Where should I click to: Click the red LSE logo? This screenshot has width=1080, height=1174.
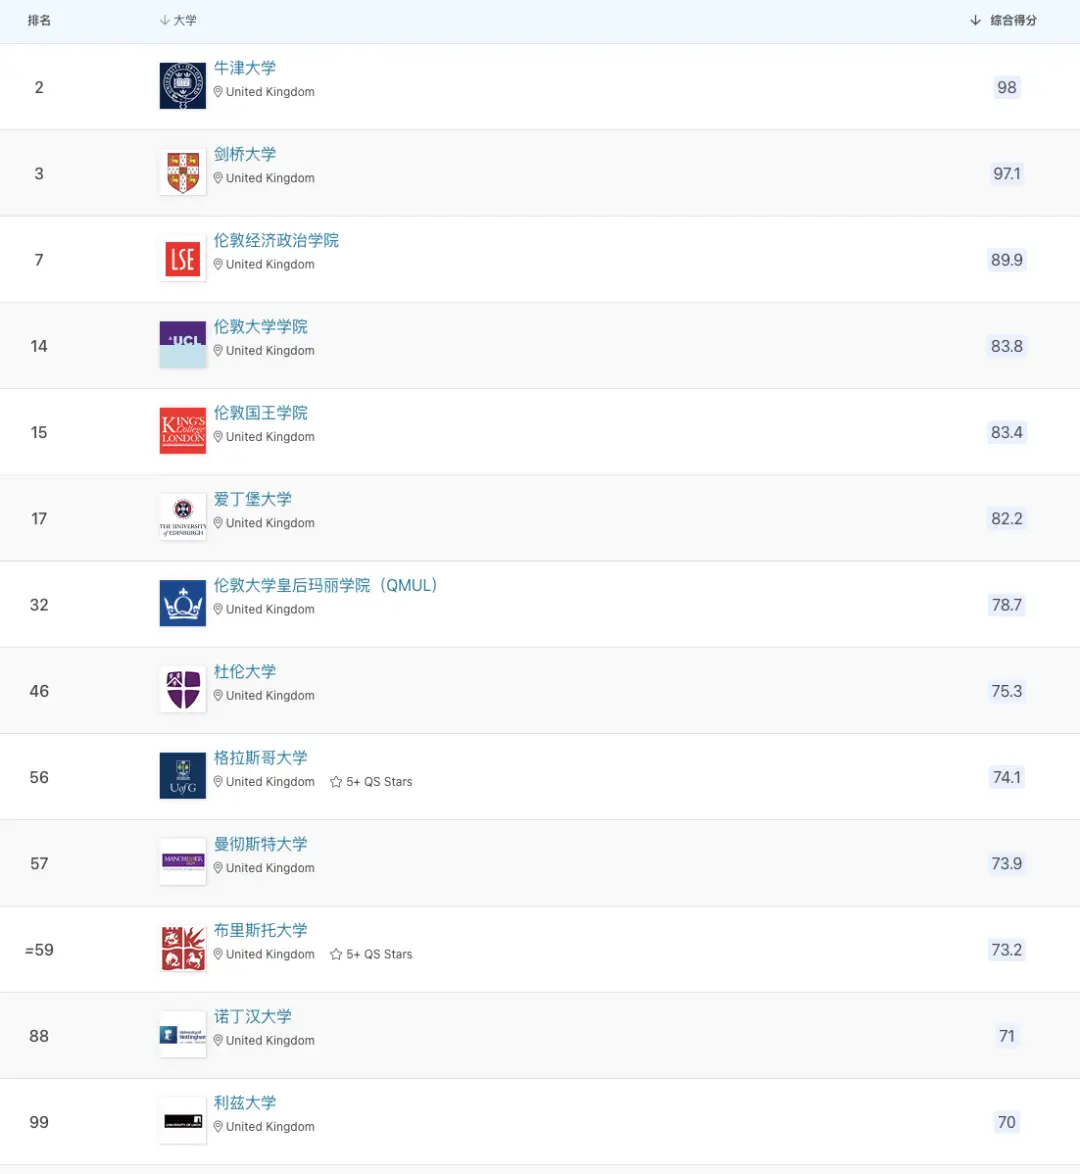click(183, 259)
